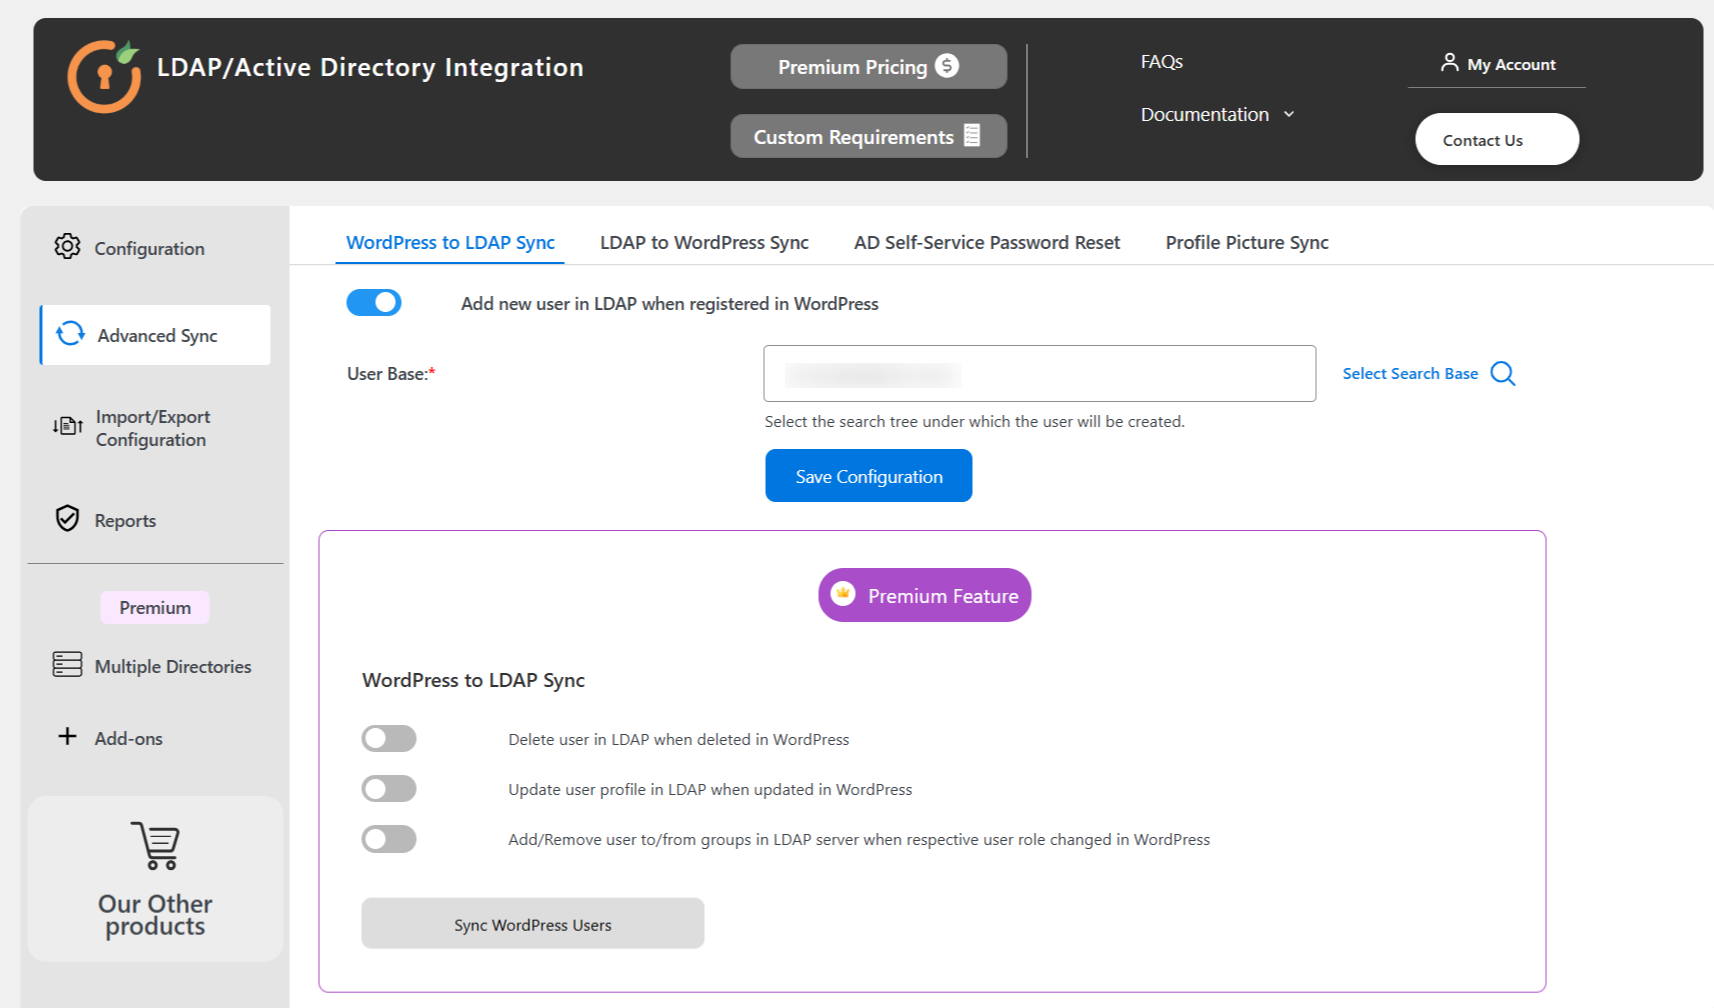The image size is (1714, 1008).
Task: Click the Select Search Base magnifier icon
Action: click(1502, 374)
